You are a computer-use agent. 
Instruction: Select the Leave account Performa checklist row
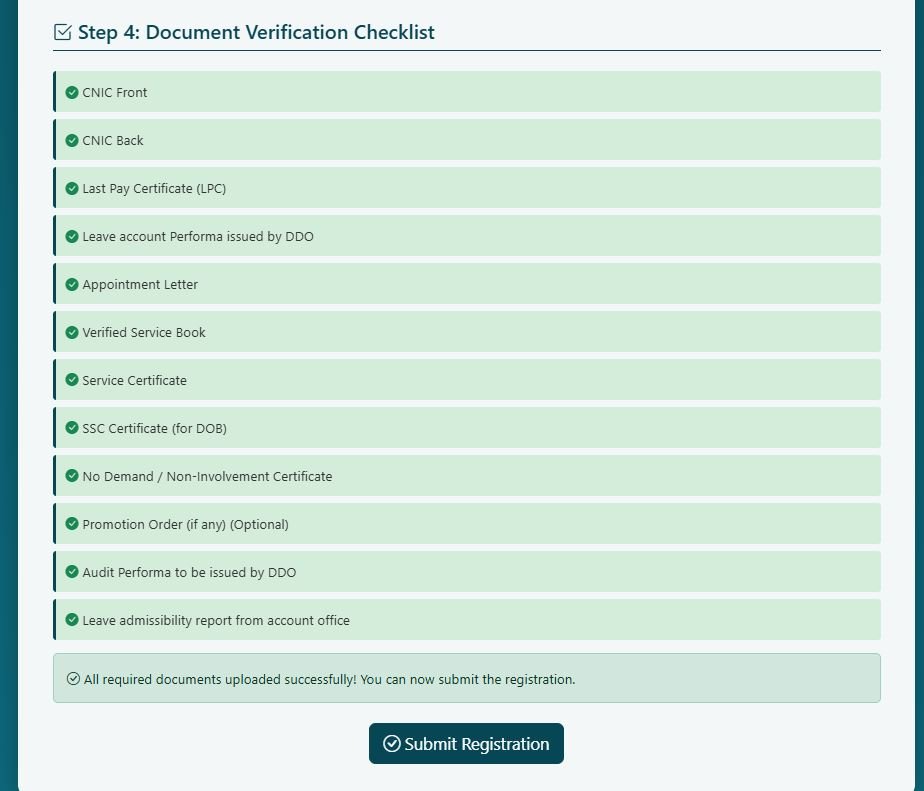467,236
